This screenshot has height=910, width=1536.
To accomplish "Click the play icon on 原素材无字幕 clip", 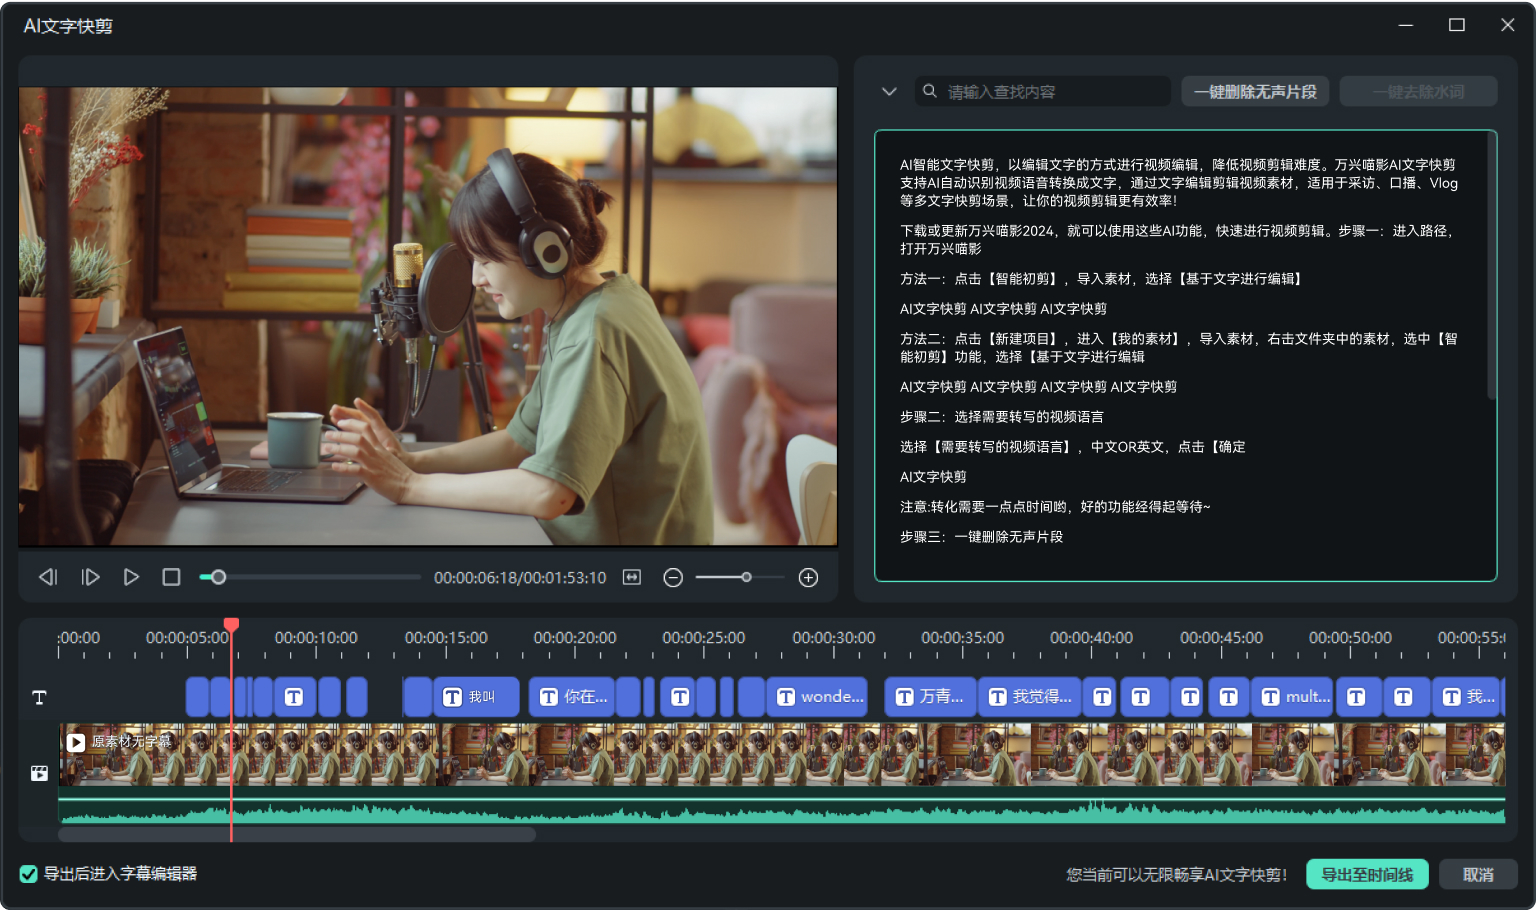I will tap(76, 742).
